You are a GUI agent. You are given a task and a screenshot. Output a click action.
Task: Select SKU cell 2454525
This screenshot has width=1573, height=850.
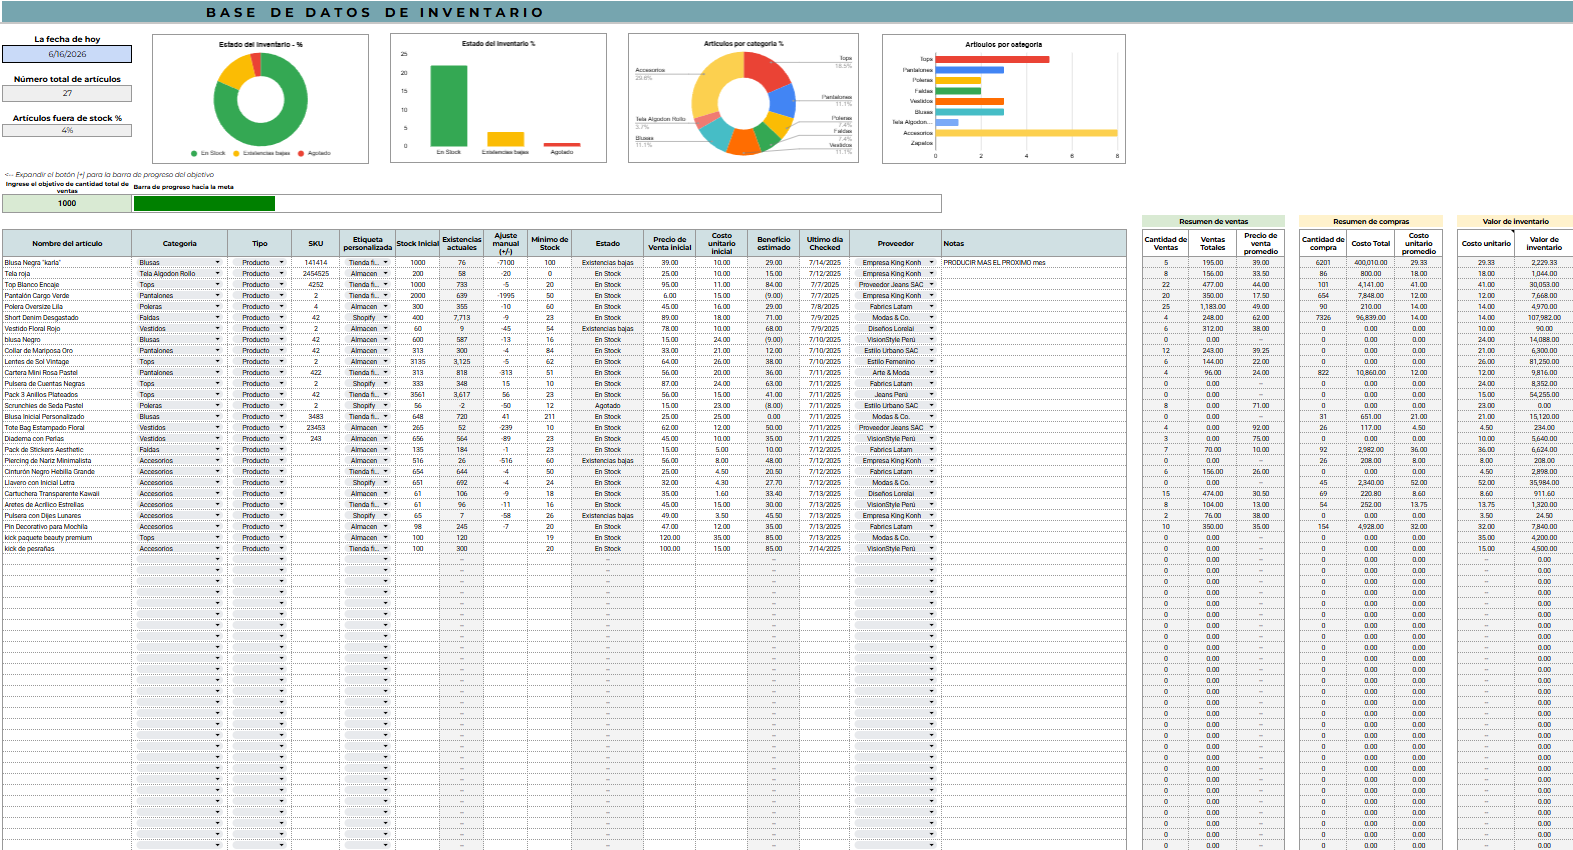pos(316,273)
